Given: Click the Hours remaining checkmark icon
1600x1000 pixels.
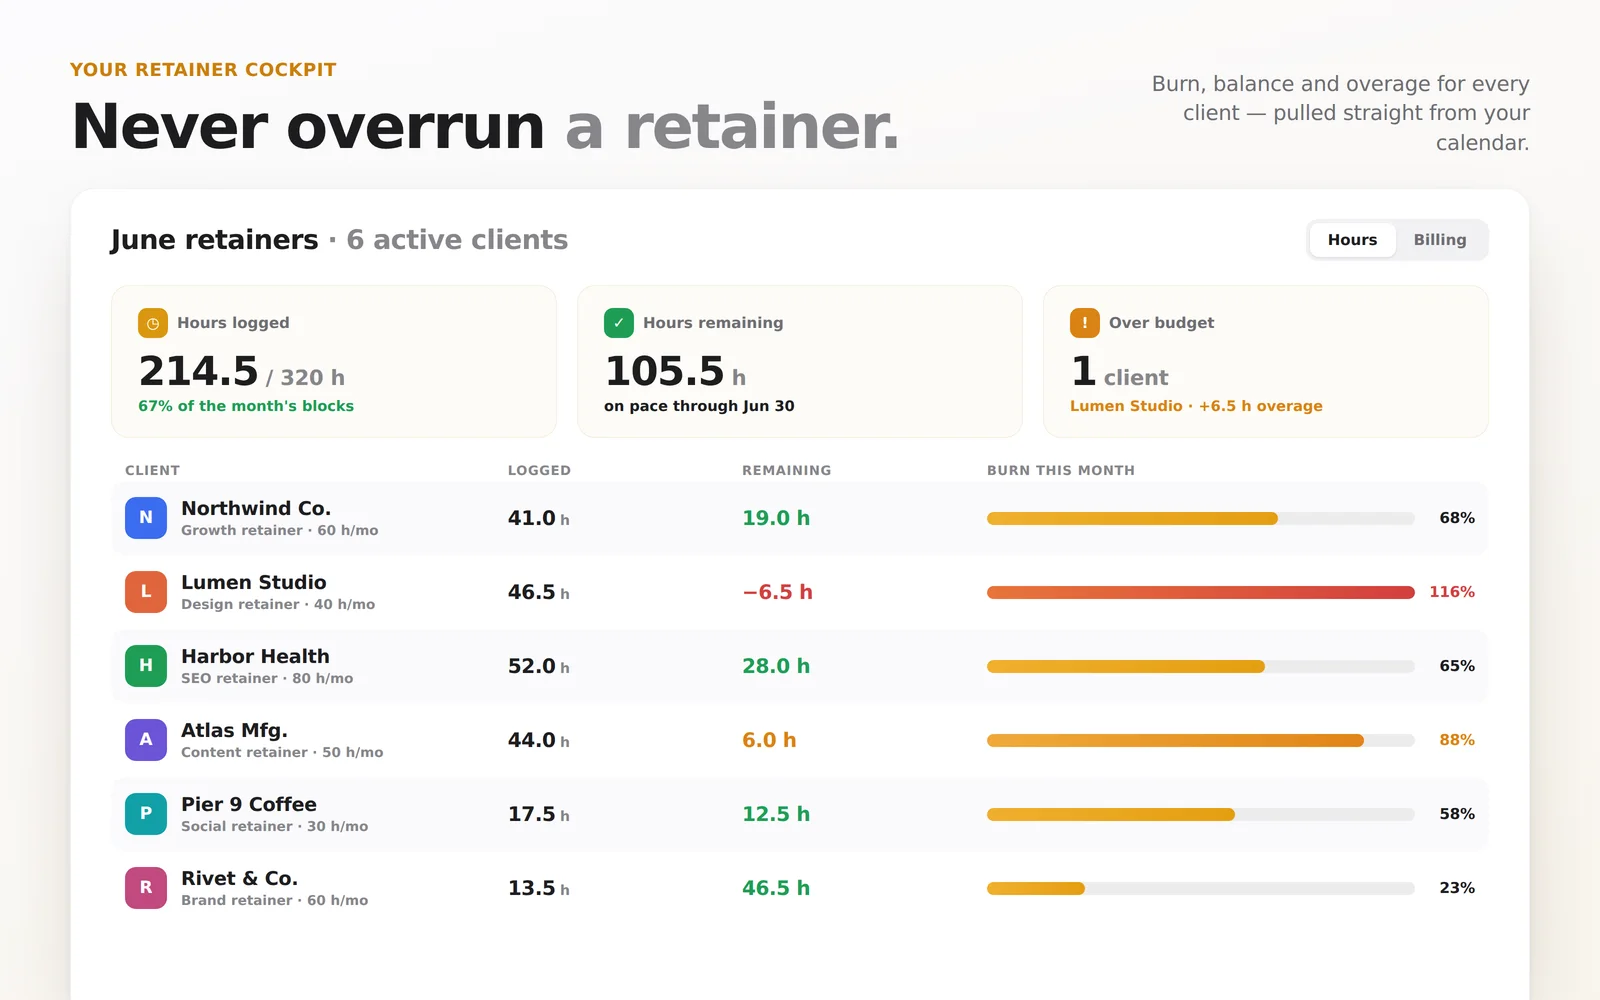Looking at the screenshot, I should point(619,323).
